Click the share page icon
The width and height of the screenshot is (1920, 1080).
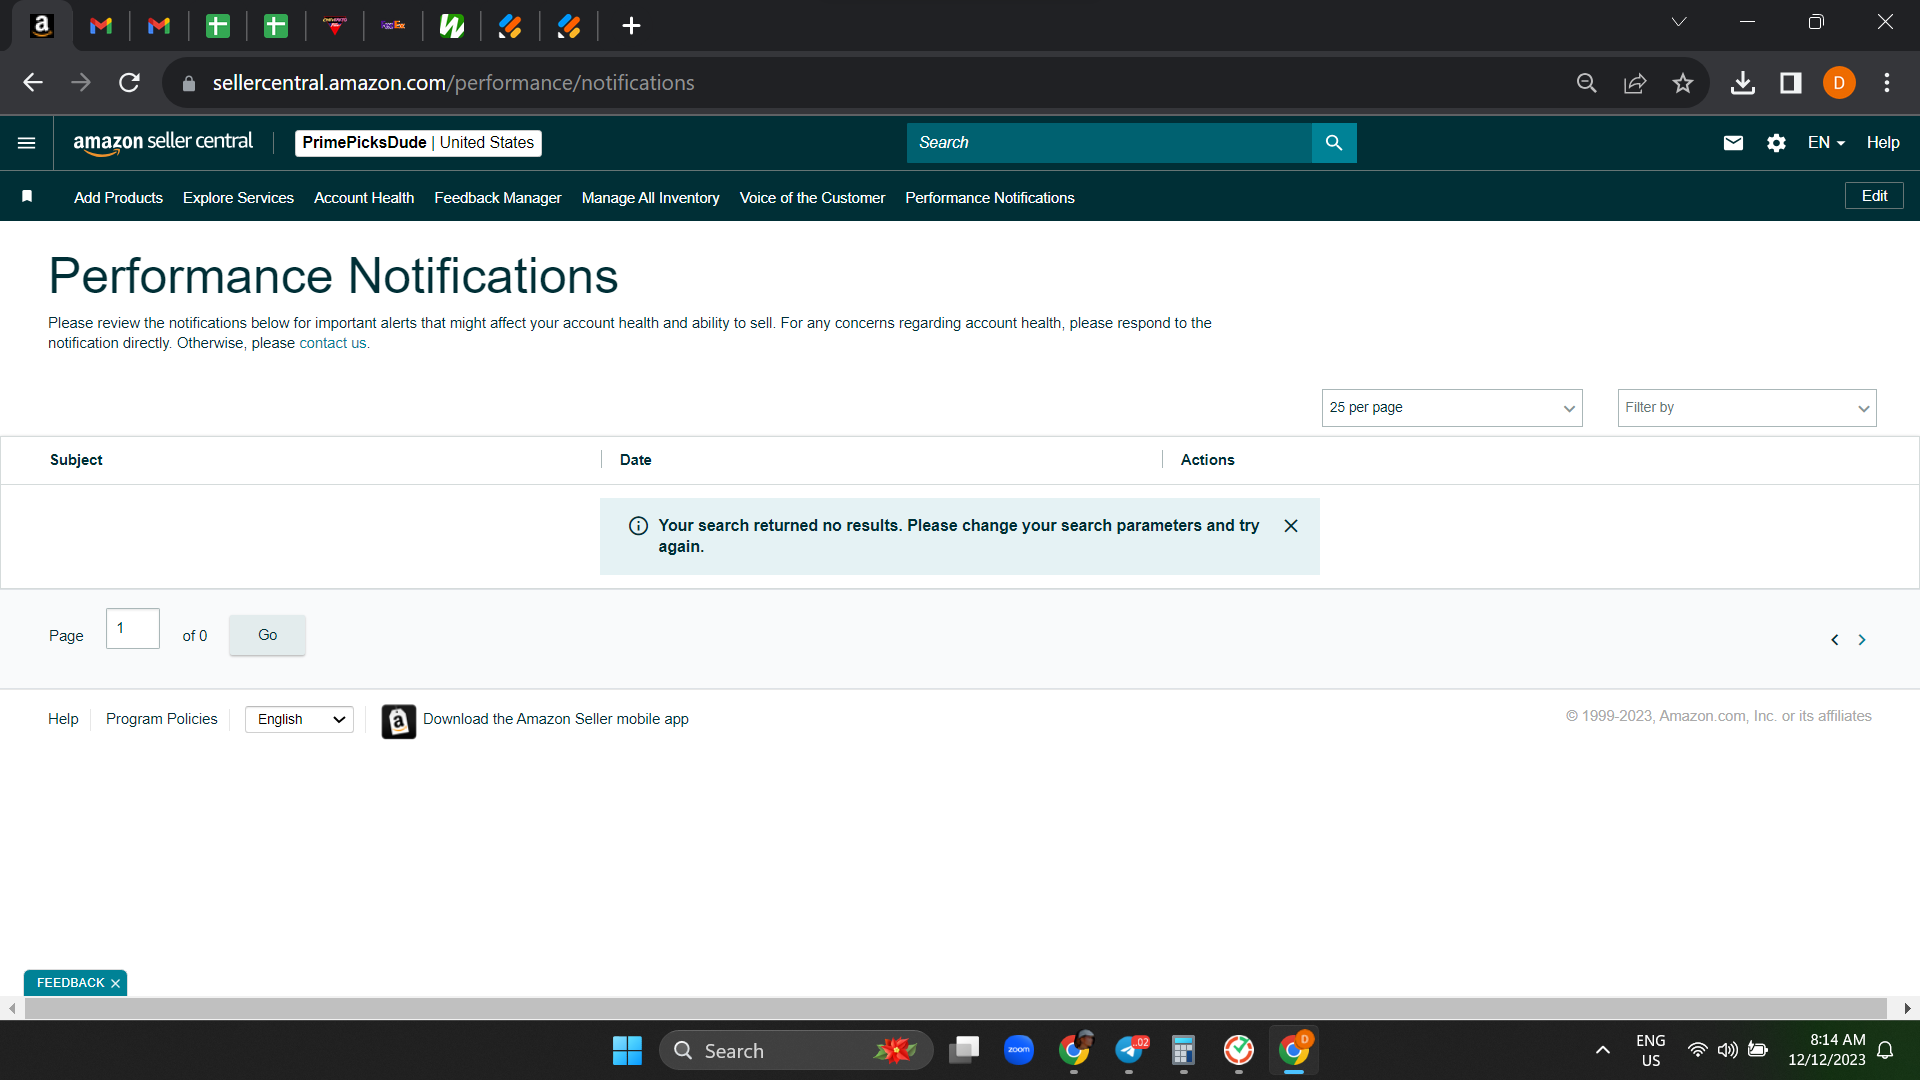point(1635,83)
